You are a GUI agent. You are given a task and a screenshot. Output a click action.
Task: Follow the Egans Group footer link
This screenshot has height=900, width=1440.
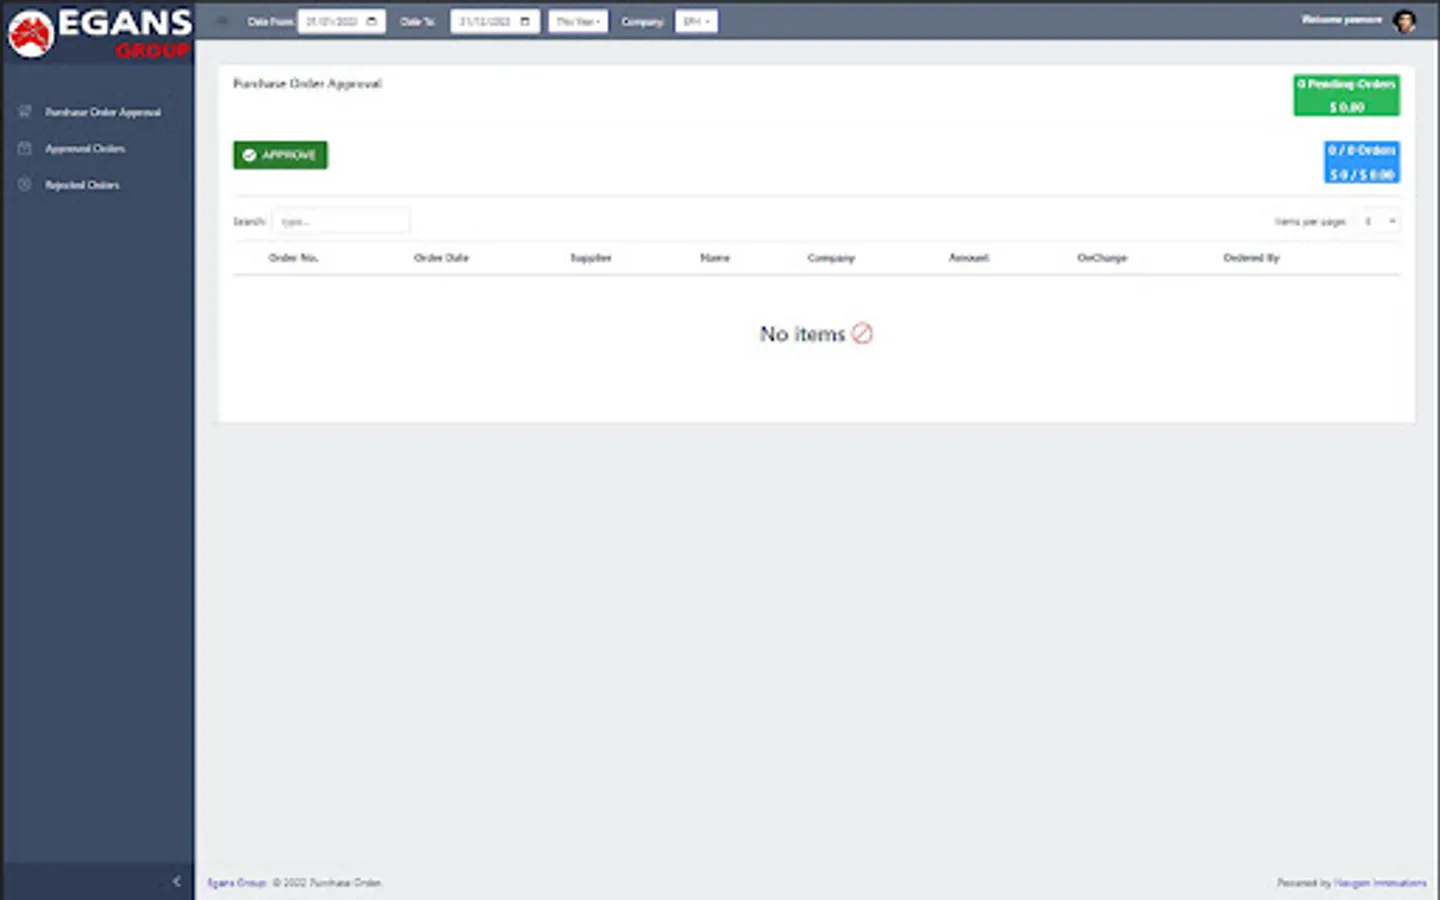click(237, 883)
